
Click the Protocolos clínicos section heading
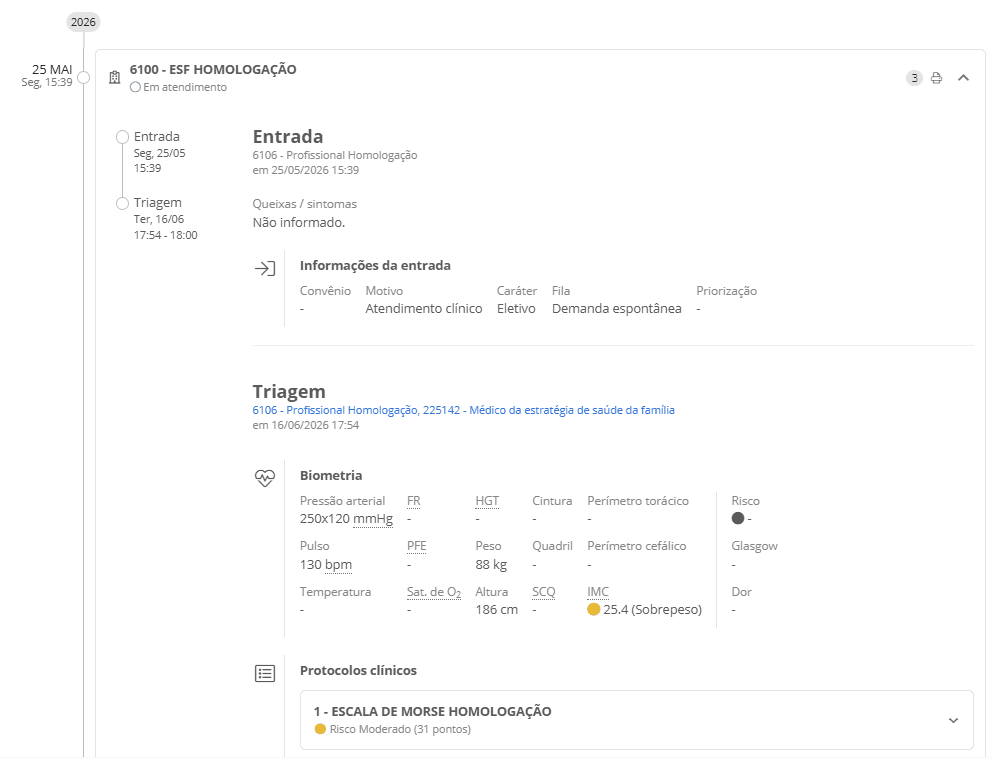click(x=358, y=670)
